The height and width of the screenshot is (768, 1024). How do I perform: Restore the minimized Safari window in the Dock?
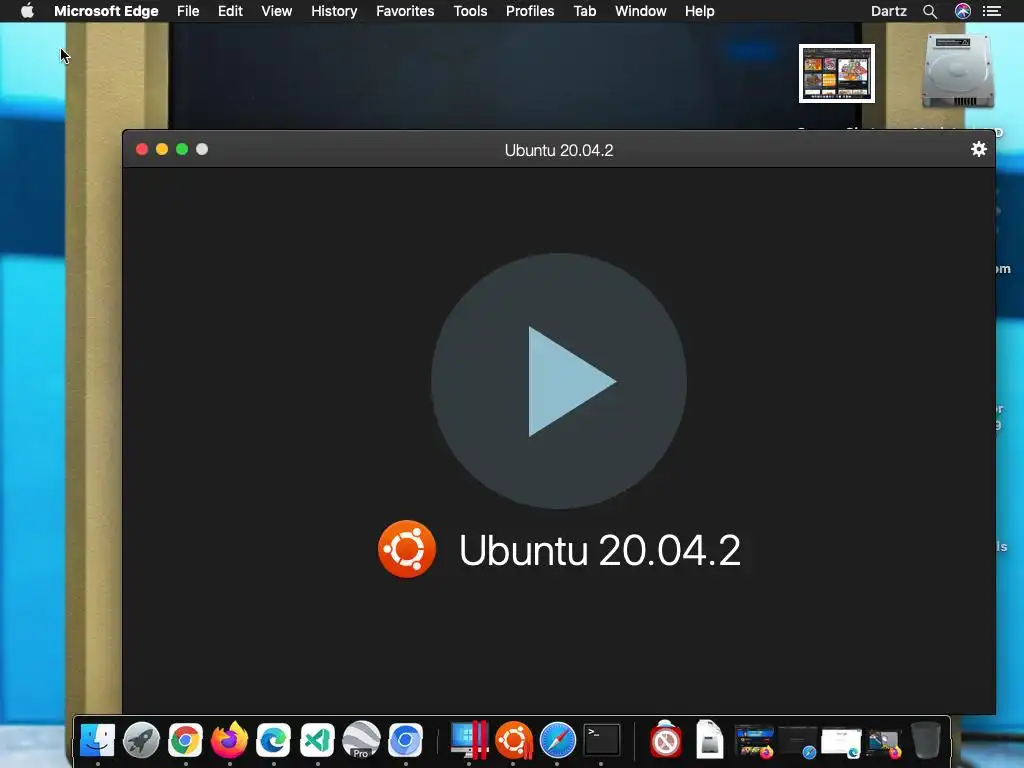[x=798, y=743]
